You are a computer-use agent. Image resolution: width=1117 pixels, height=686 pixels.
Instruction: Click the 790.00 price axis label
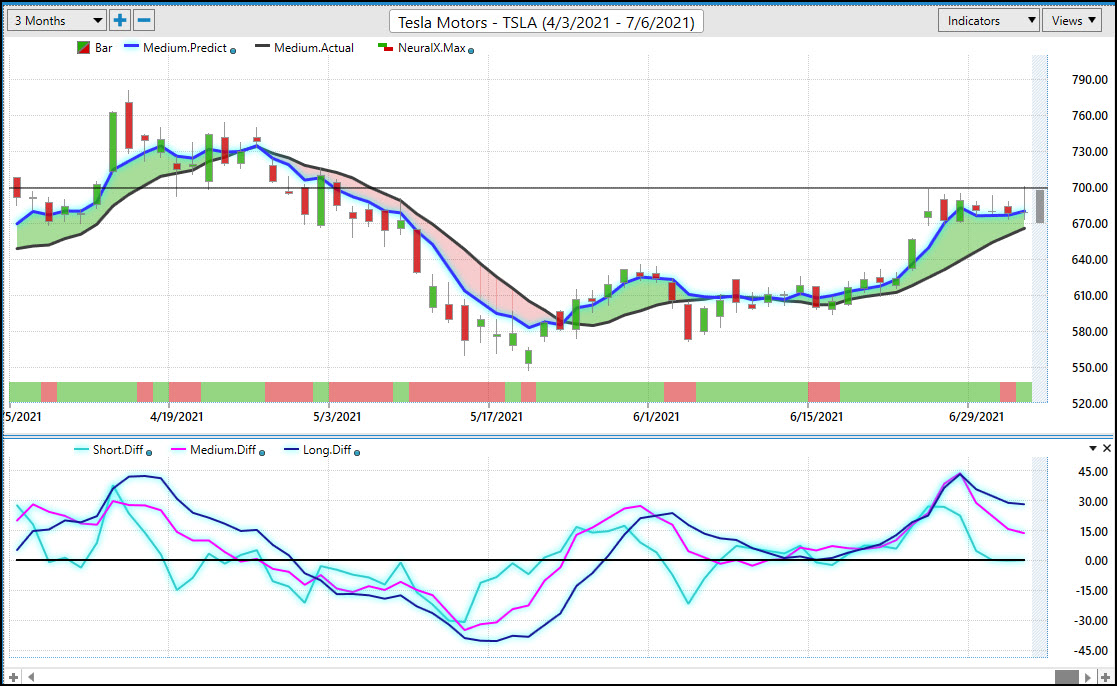[1090, 79]
